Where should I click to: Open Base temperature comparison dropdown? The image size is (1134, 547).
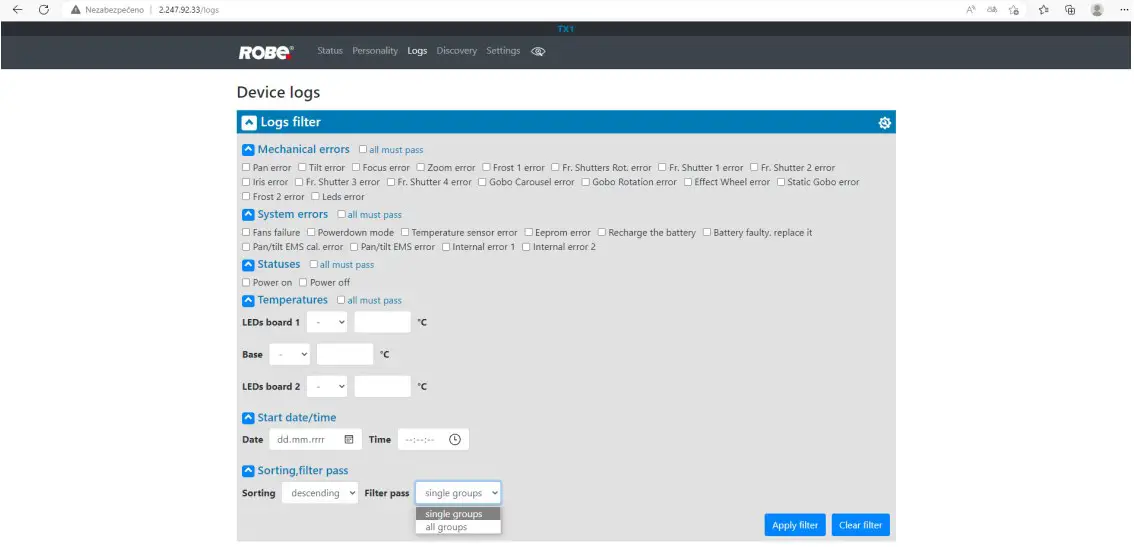click(x=289, y=355)
